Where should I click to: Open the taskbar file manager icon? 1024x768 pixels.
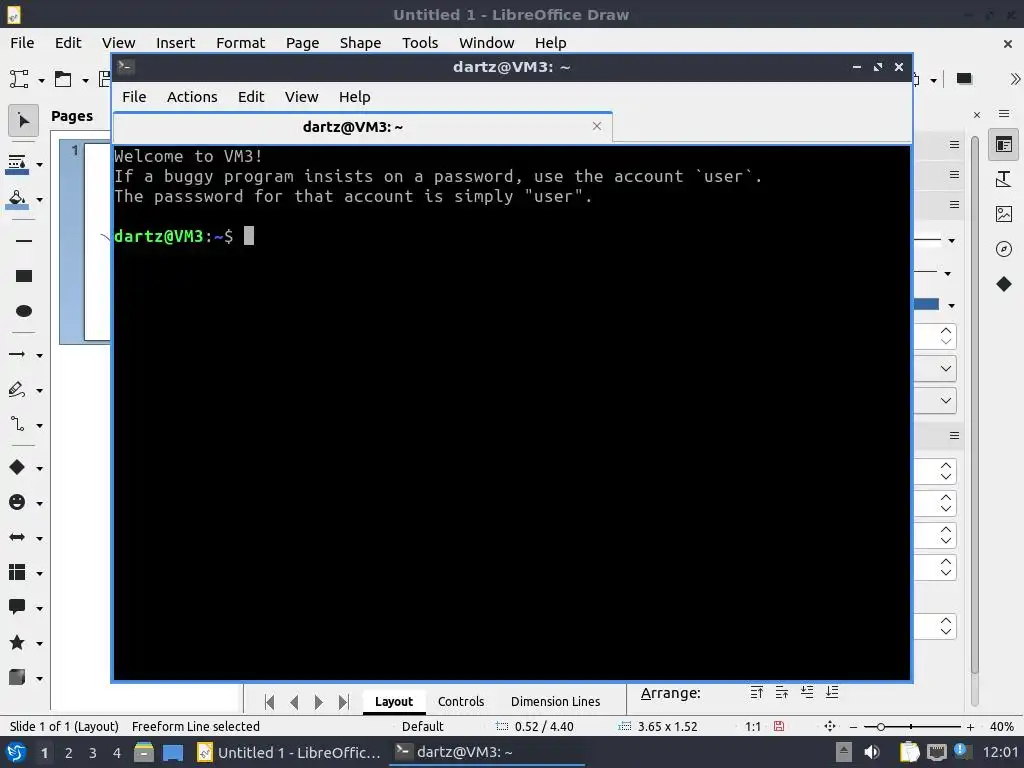(x=144, y=752)
